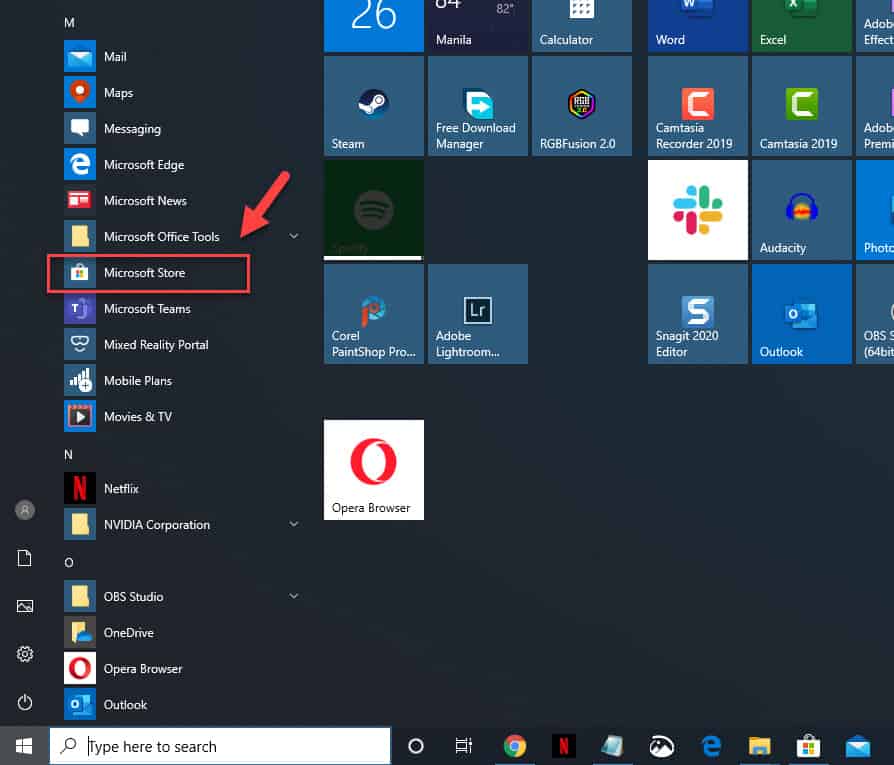Image resolution: width=894 pixels, height=765 pixels.
Task: Open Outlook from the app list
Action: (182, 704)
